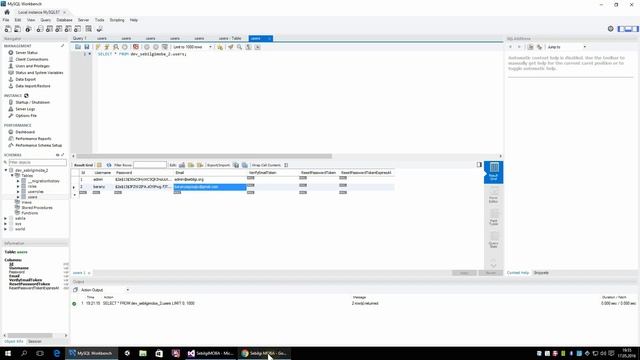Open the Scripting menu
640x360 pixels.
(117, 20)
